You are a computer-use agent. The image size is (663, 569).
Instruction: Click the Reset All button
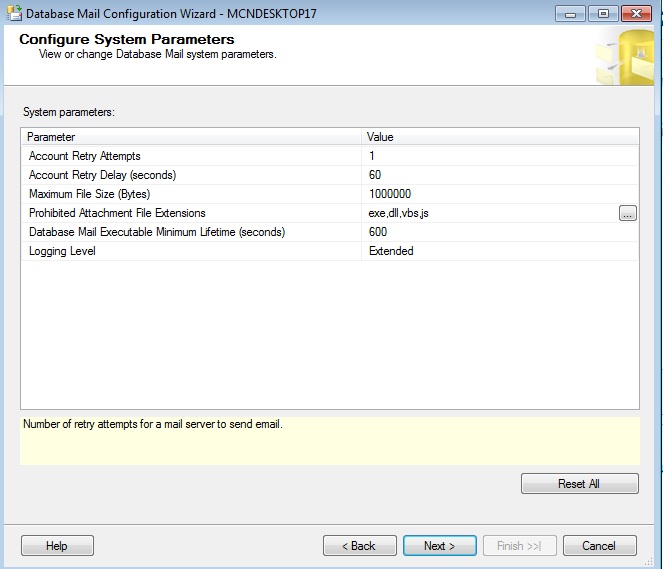tap(580, 484)
